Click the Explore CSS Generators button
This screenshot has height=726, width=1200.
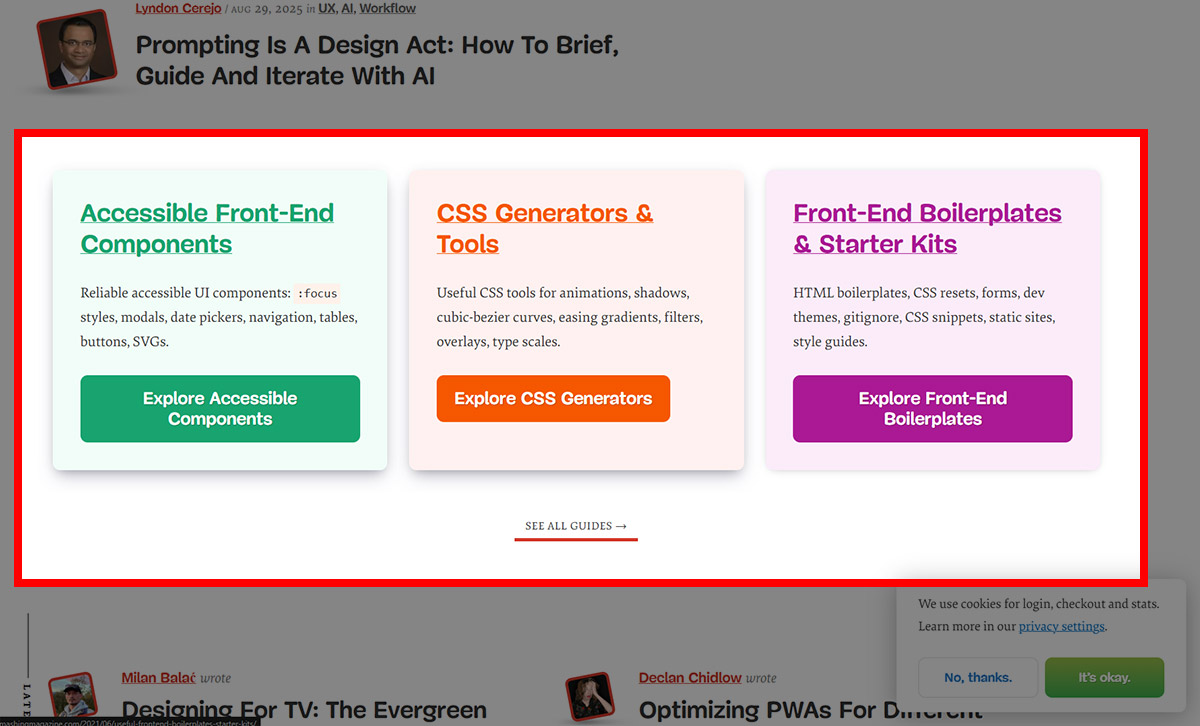coord(553,398)
